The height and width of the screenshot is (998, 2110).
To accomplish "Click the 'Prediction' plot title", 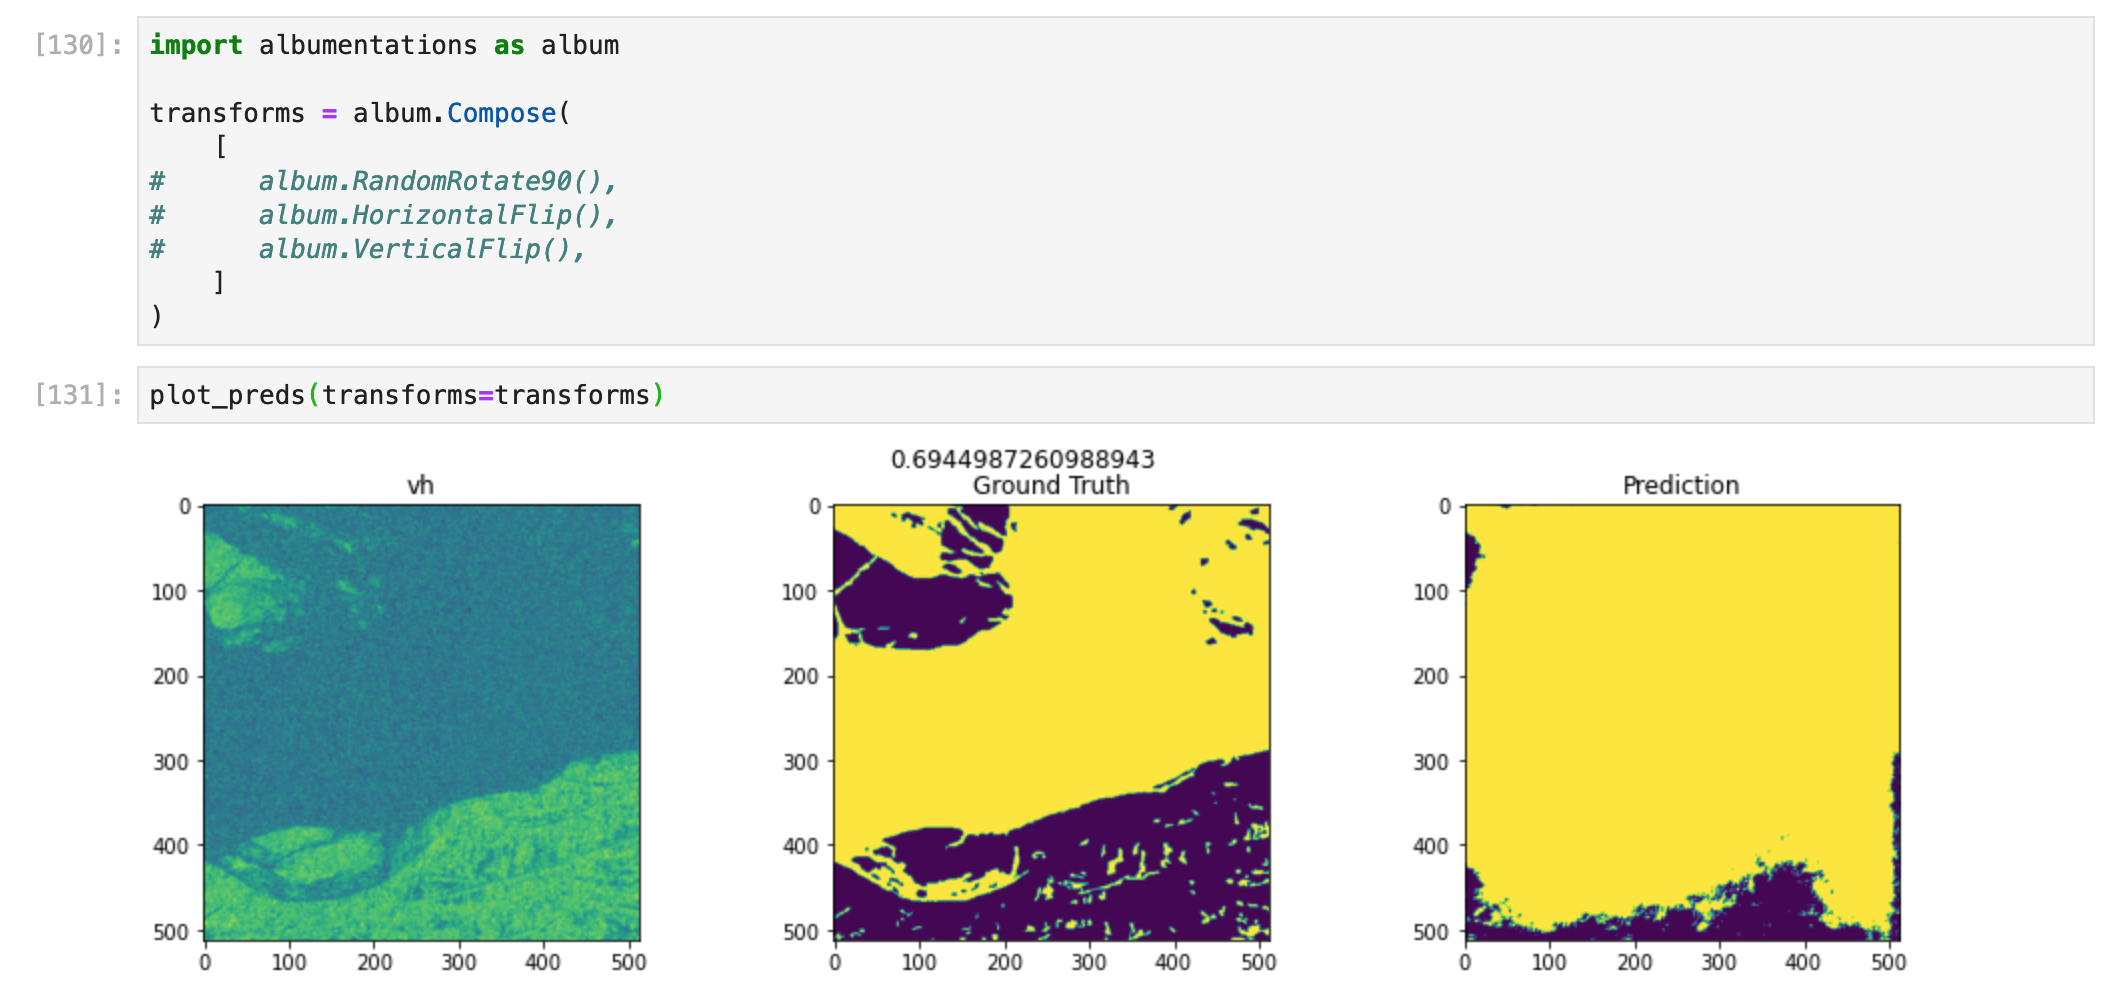I will click(1681, 485).
